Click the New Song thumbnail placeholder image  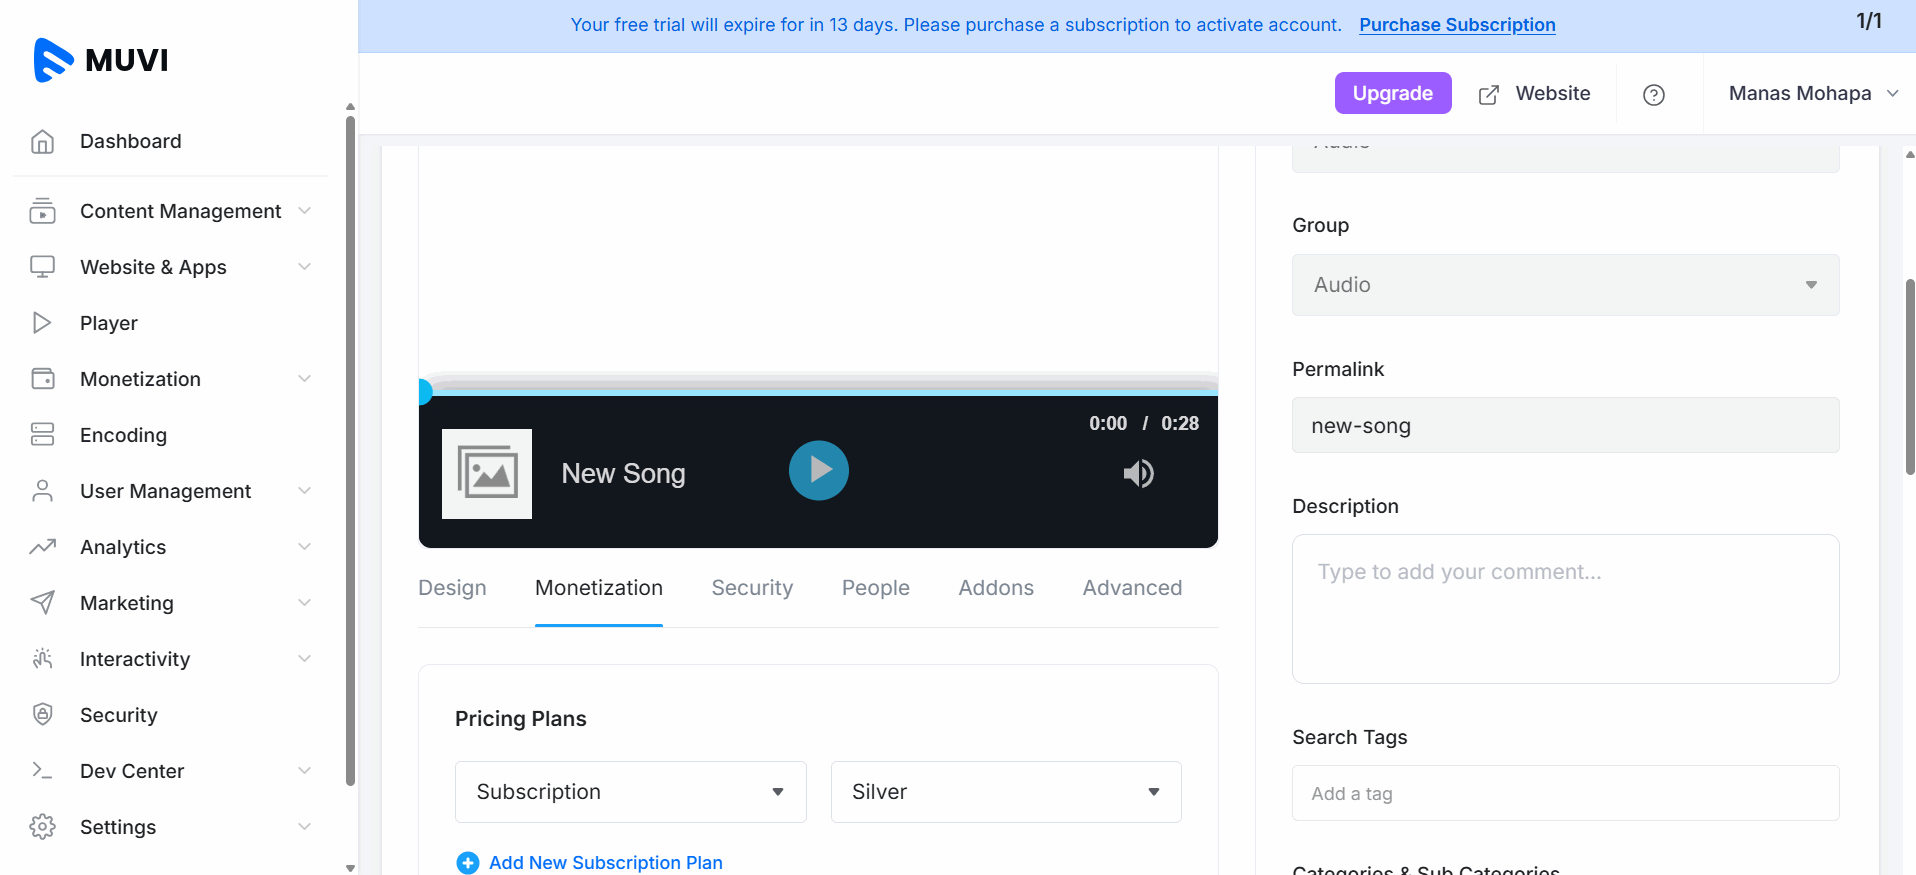pyautogui.click(x=487, y=474)
